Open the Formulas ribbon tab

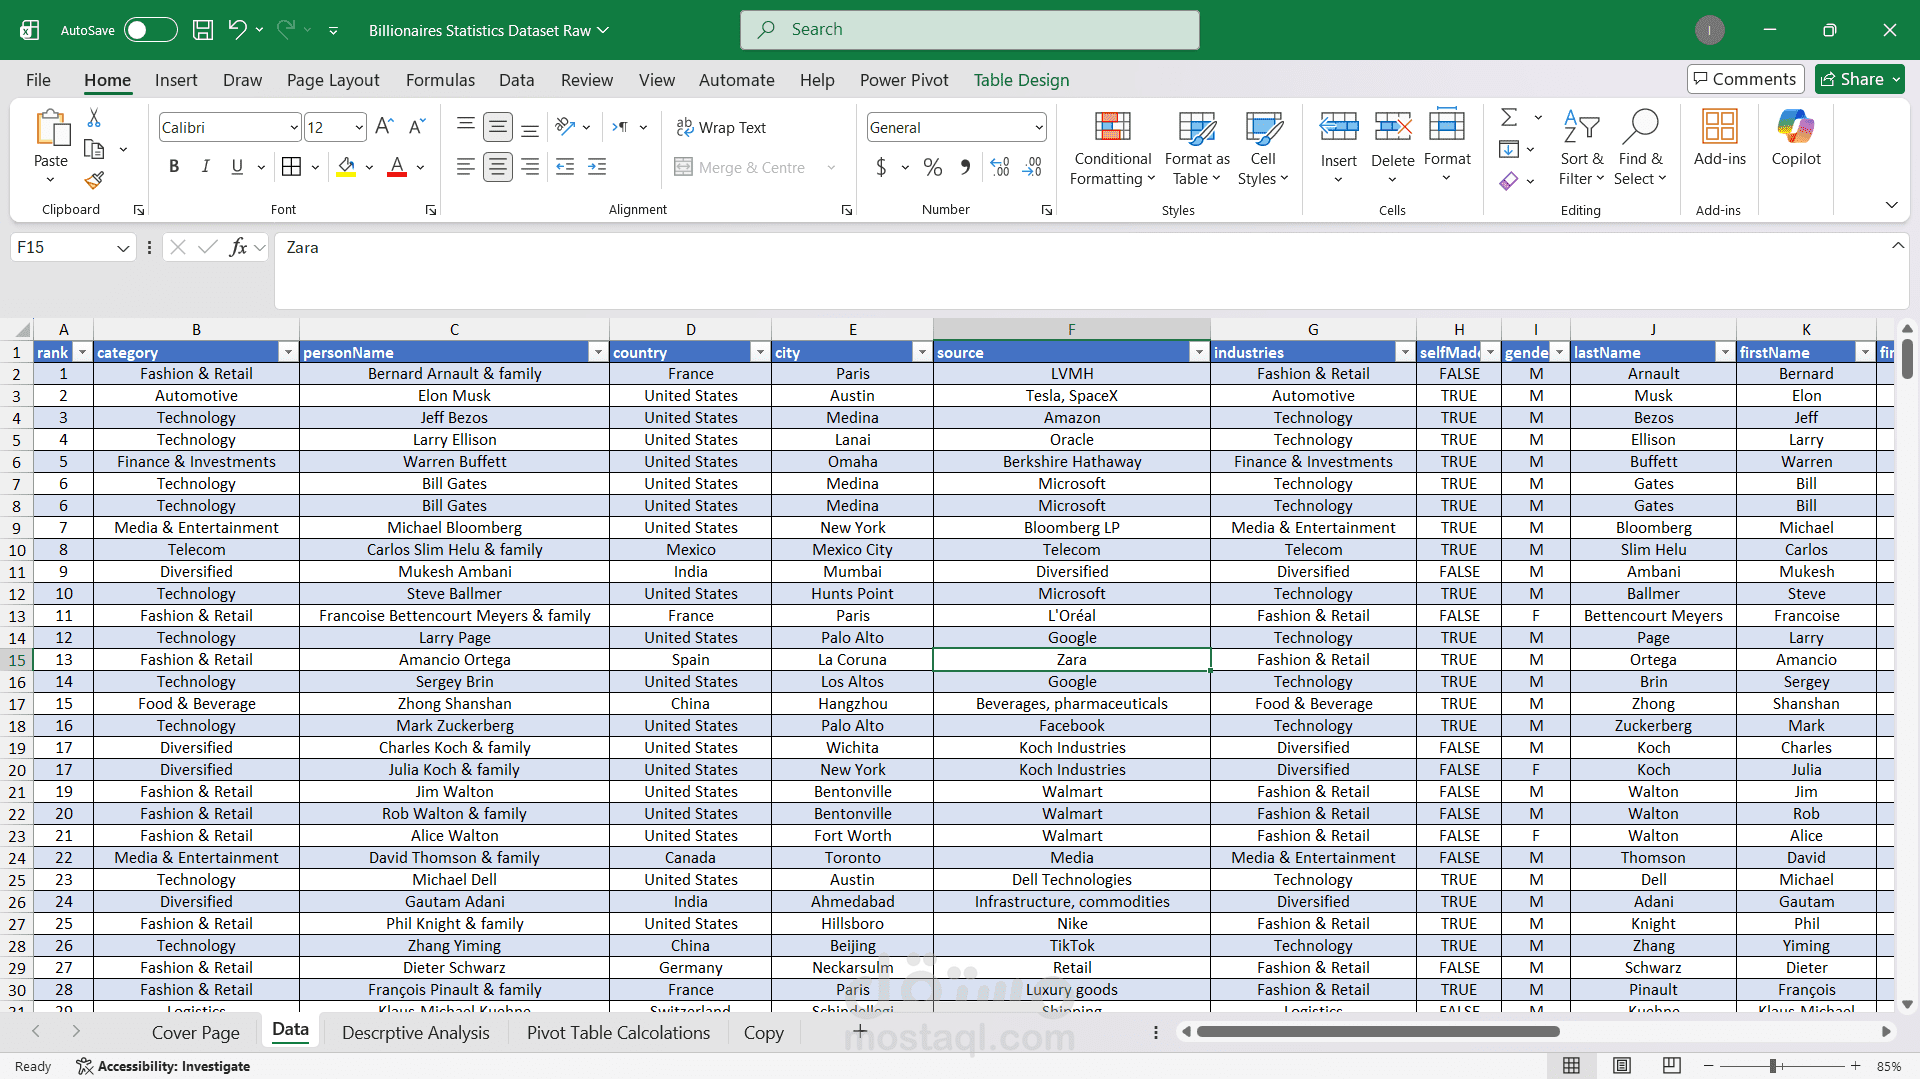[440, 80]
